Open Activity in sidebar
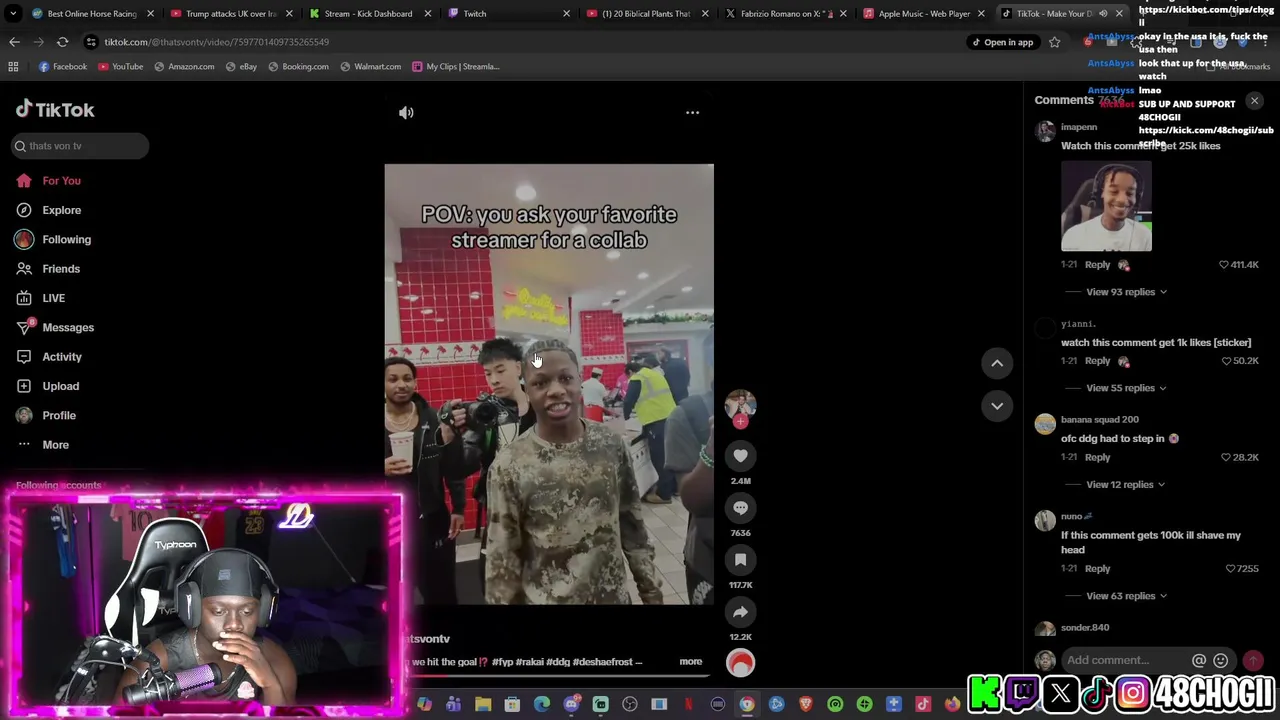 (x=62, y=357)
